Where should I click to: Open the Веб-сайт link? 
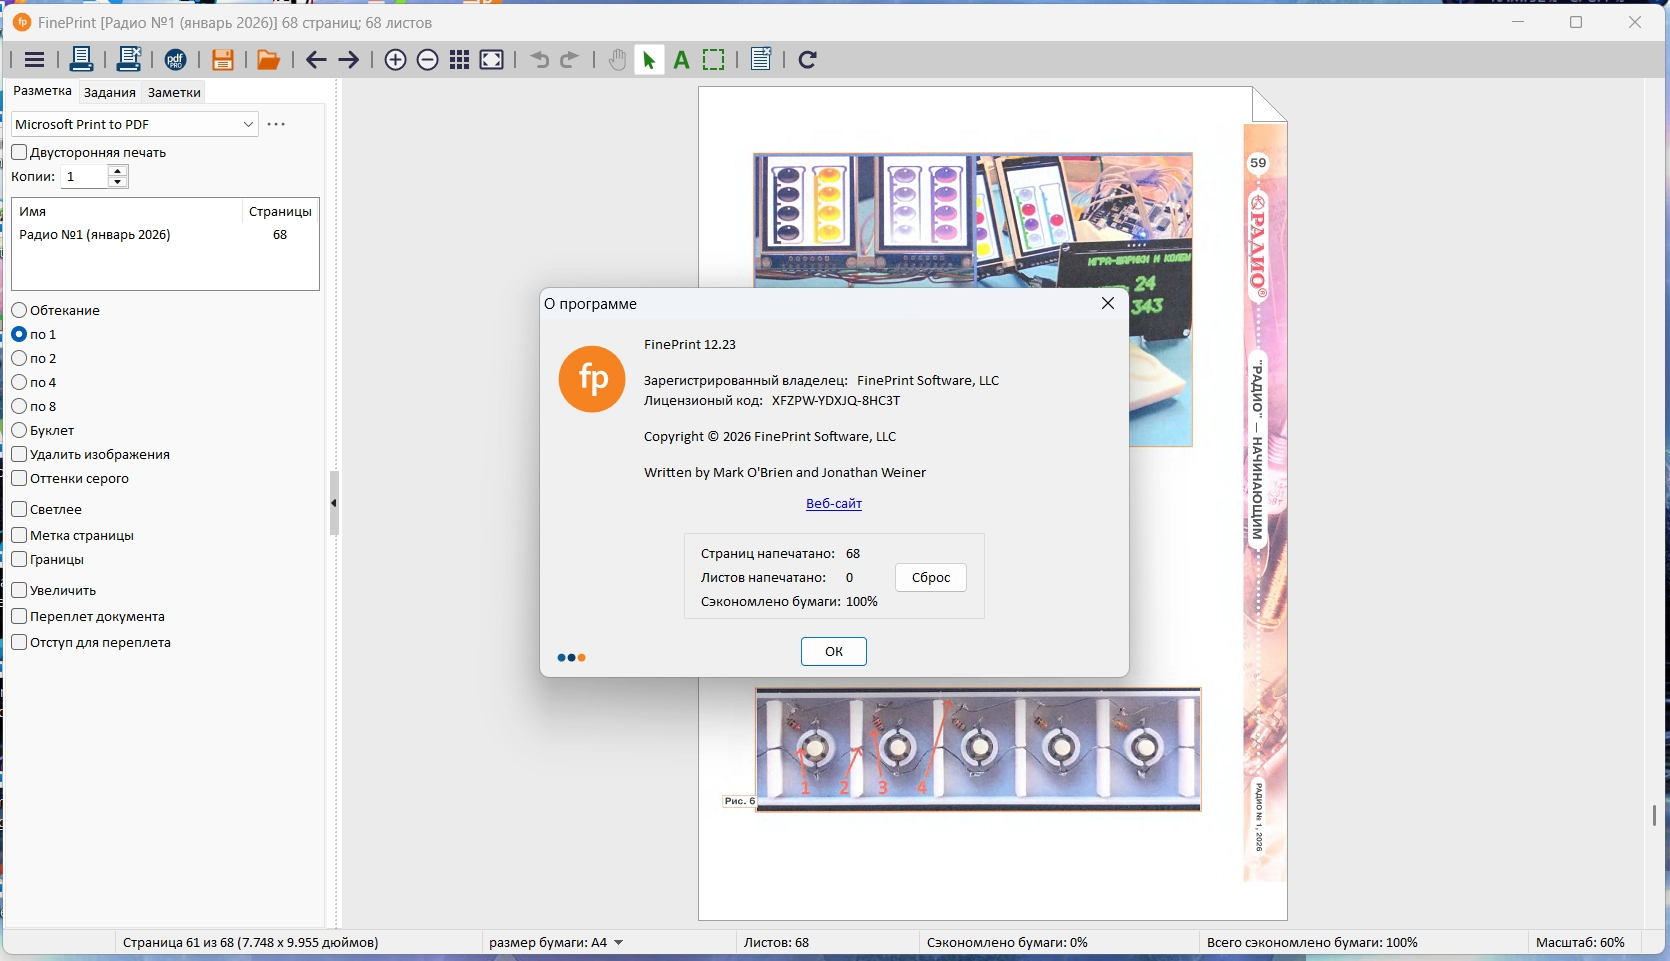[834, 503]
